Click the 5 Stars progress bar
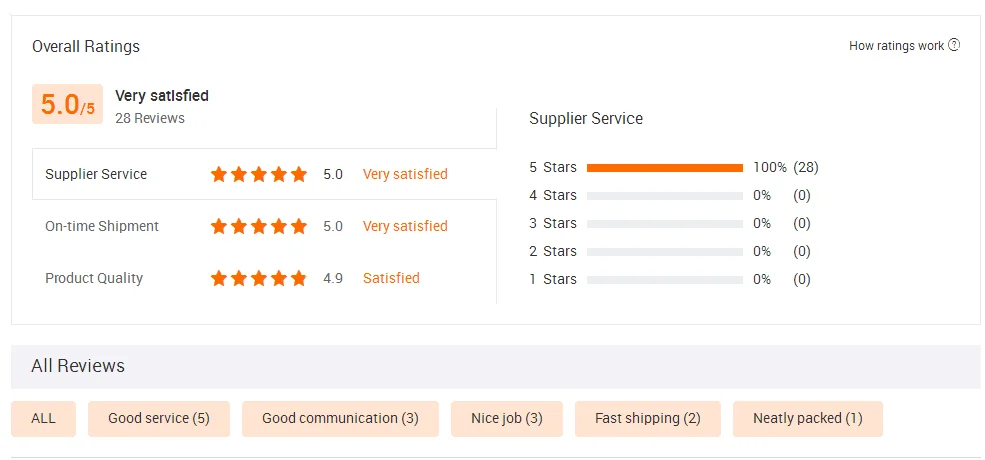 (665, 168)
